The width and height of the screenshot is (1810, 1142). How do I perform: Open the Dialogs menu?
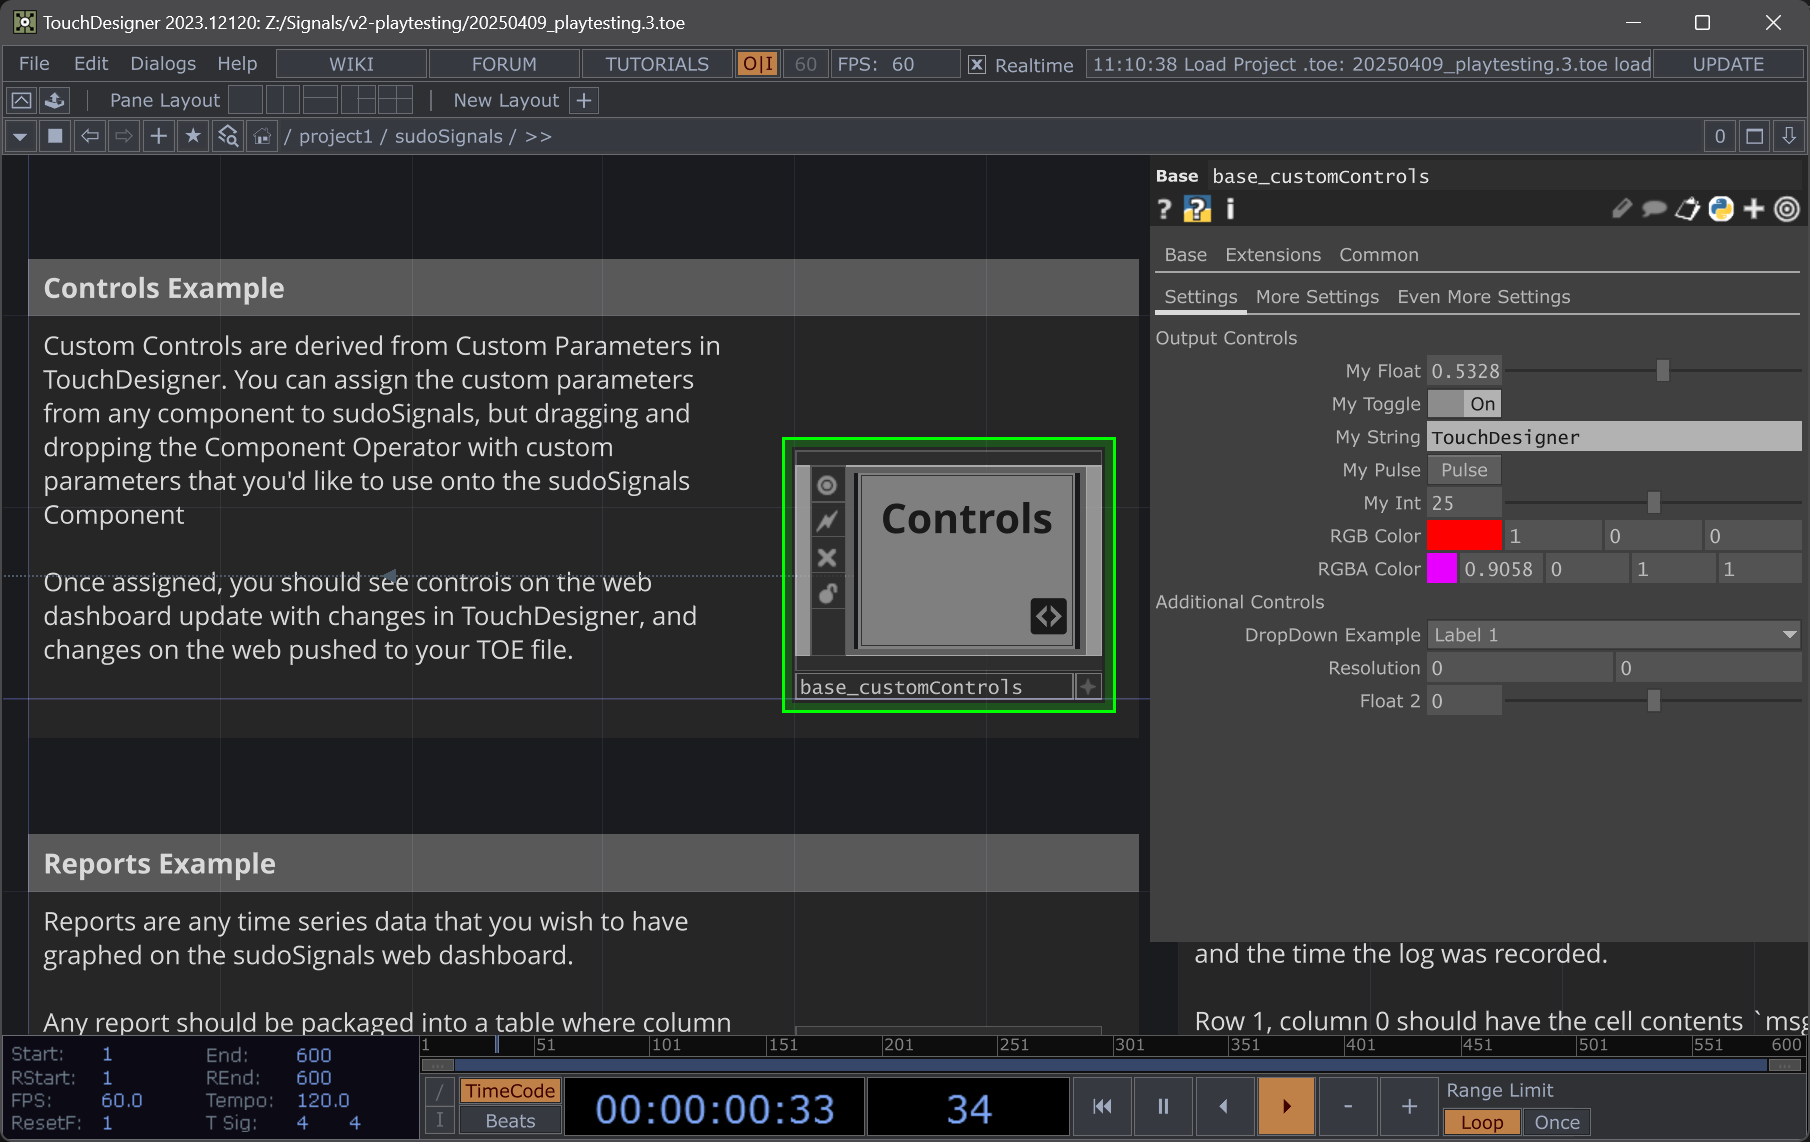(x=163, y=64)
